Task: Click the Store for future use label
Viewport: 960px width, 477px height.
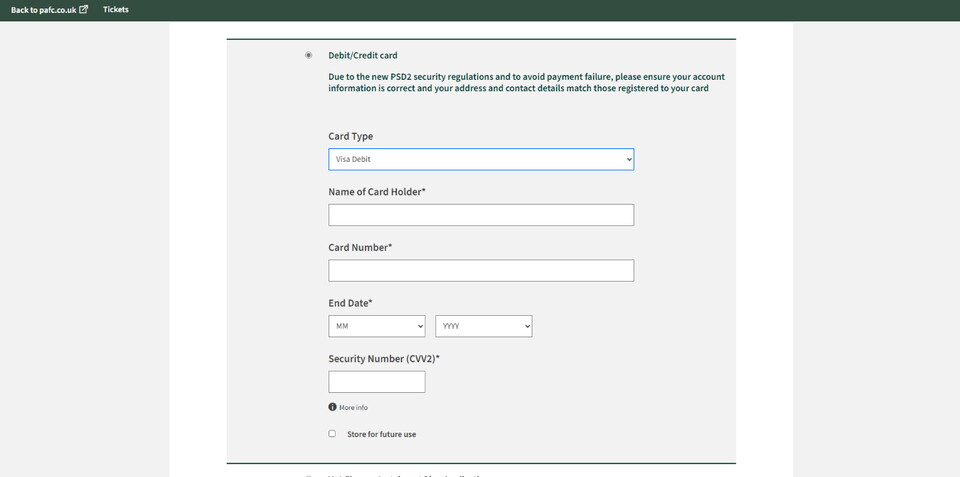Action: click(381, 434)
